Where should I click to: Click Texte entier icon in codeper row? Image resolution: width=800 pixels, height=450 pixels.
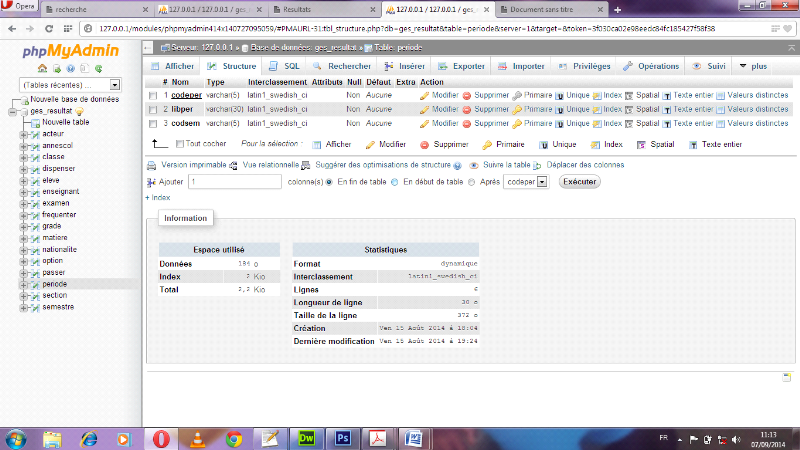pos(667,95)
